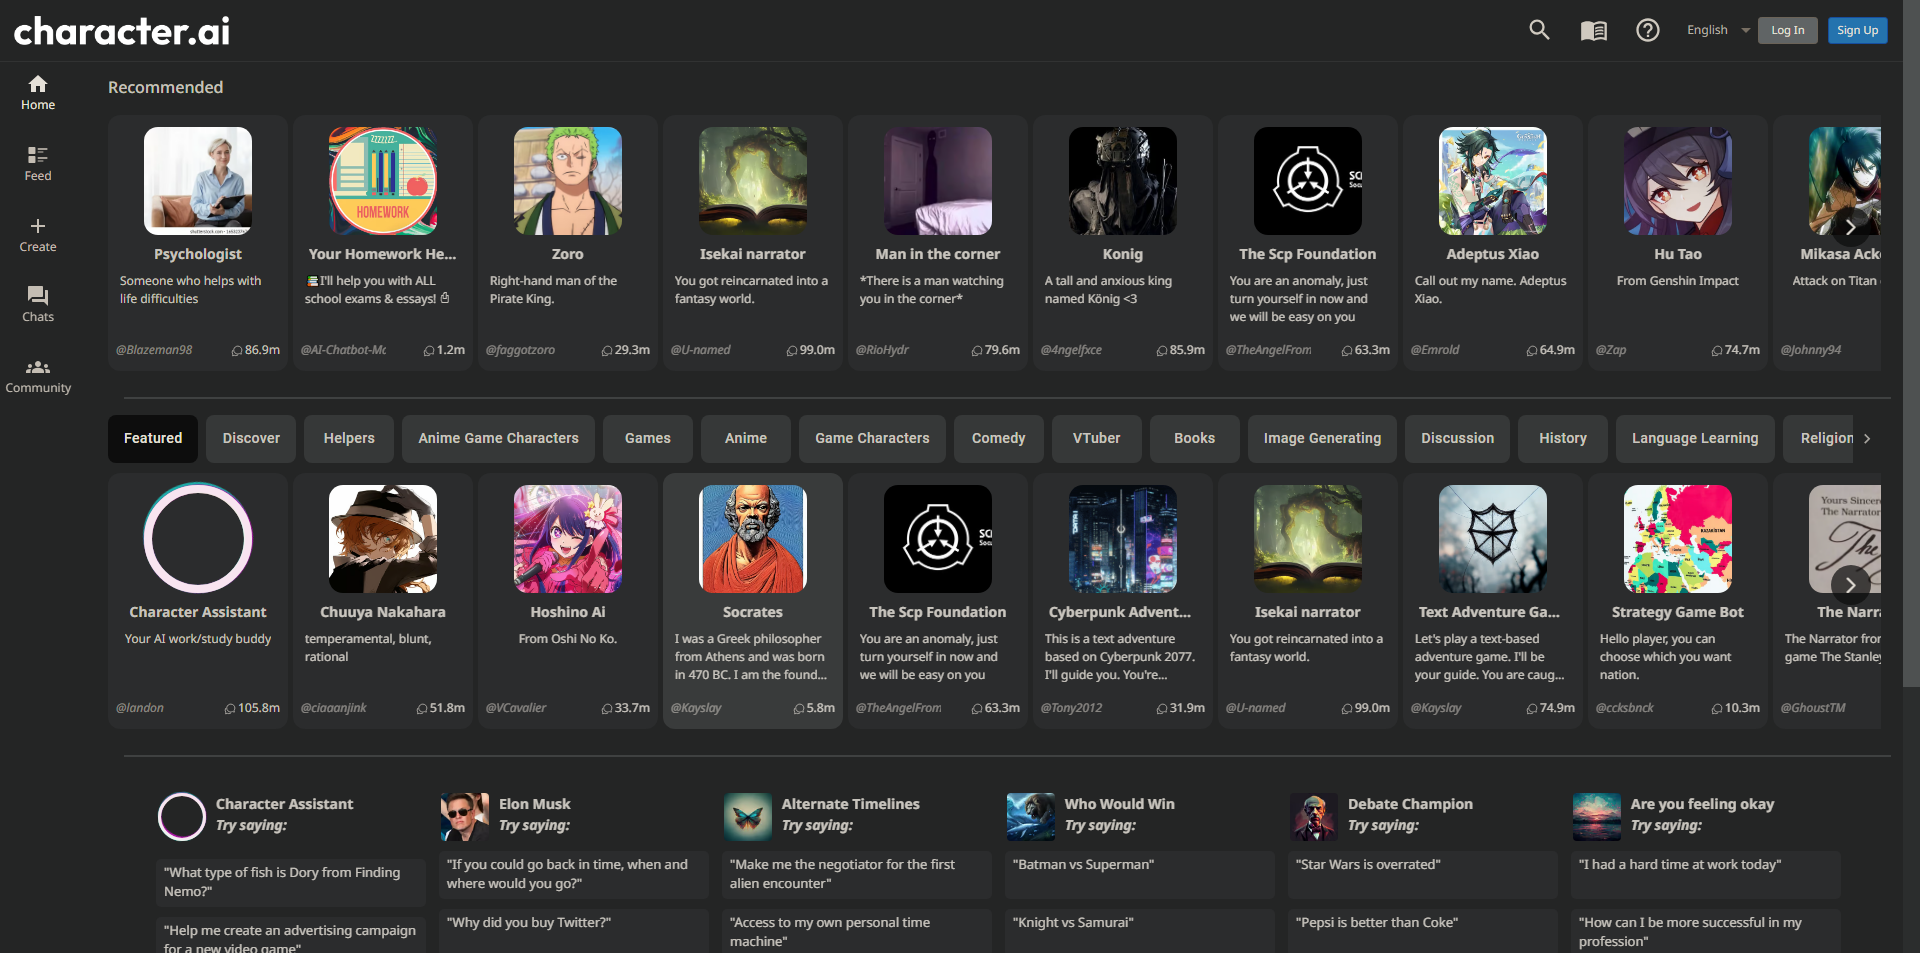Click the character.ai logo
Viewport: 1920px width, 953px height.
click(x=121, y=31)
